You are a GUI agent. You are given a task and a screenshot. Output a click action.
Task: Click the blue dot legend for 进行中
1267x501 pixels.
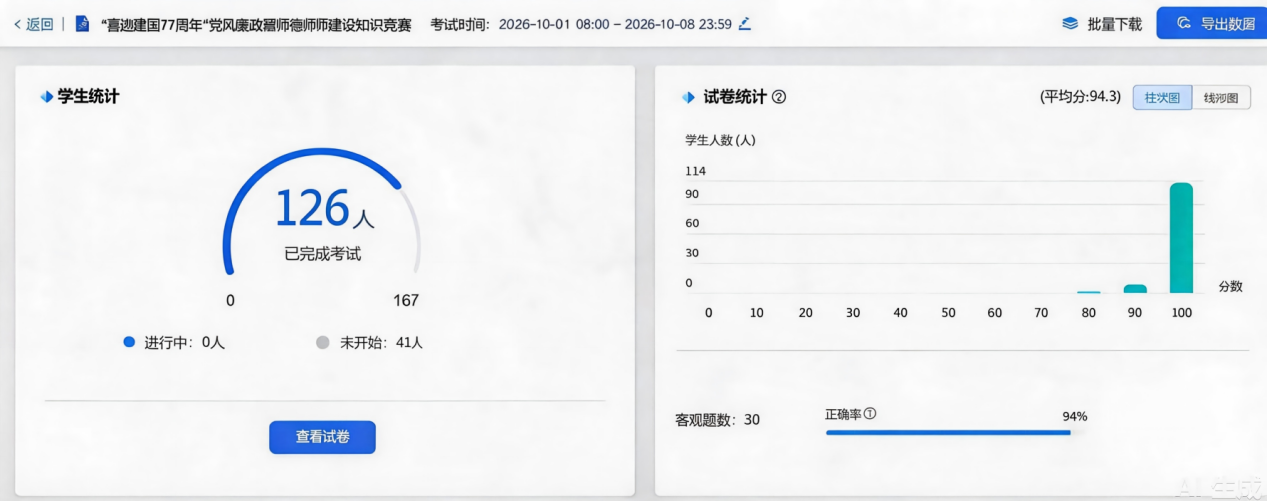coord(128,342)
